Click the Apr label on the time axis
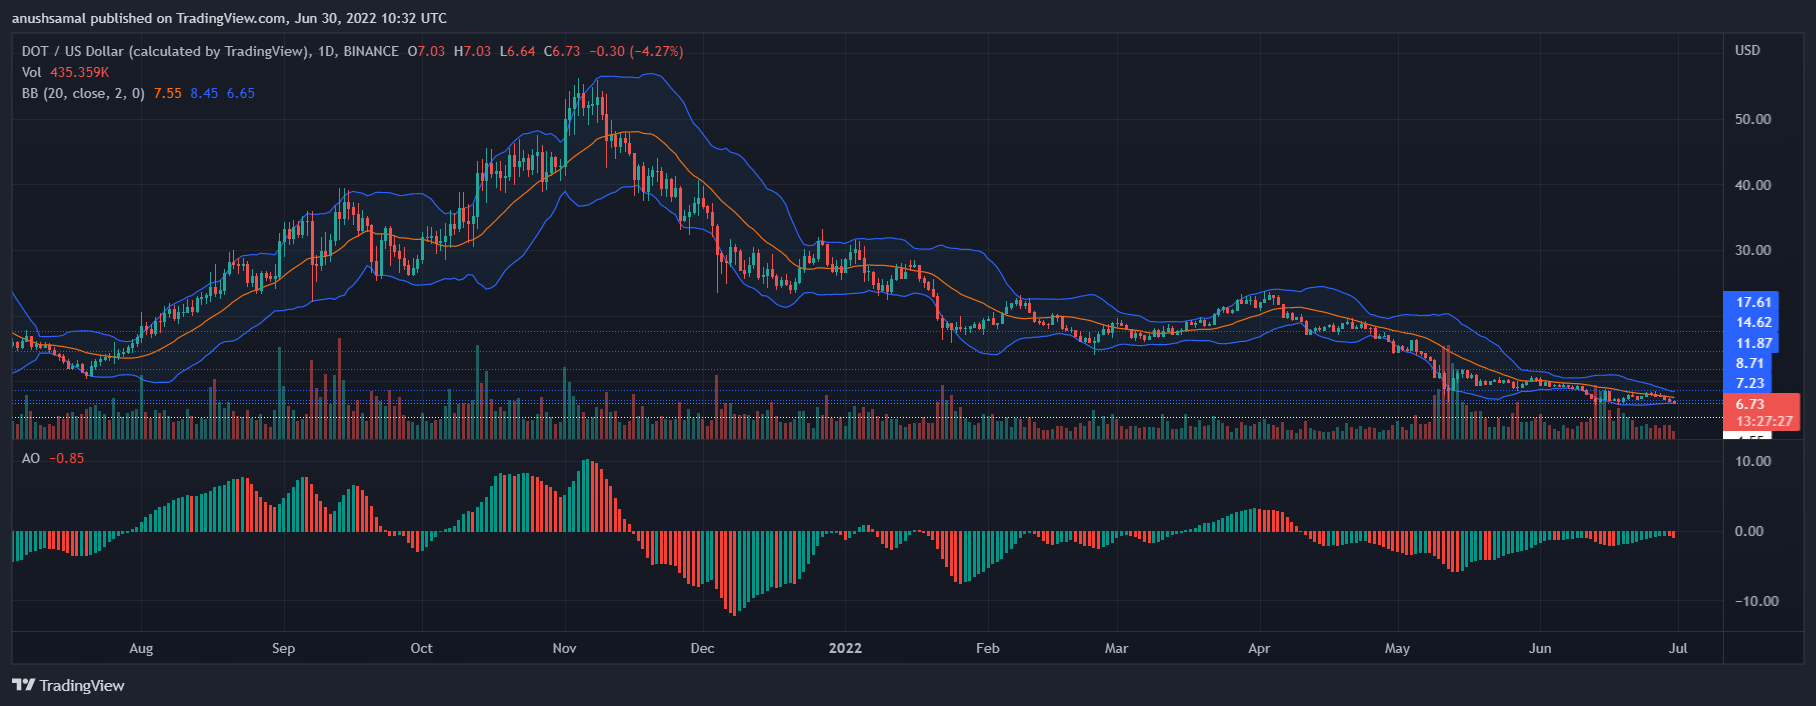Screen dimensions: 1816x706 tap(1259, 648)
